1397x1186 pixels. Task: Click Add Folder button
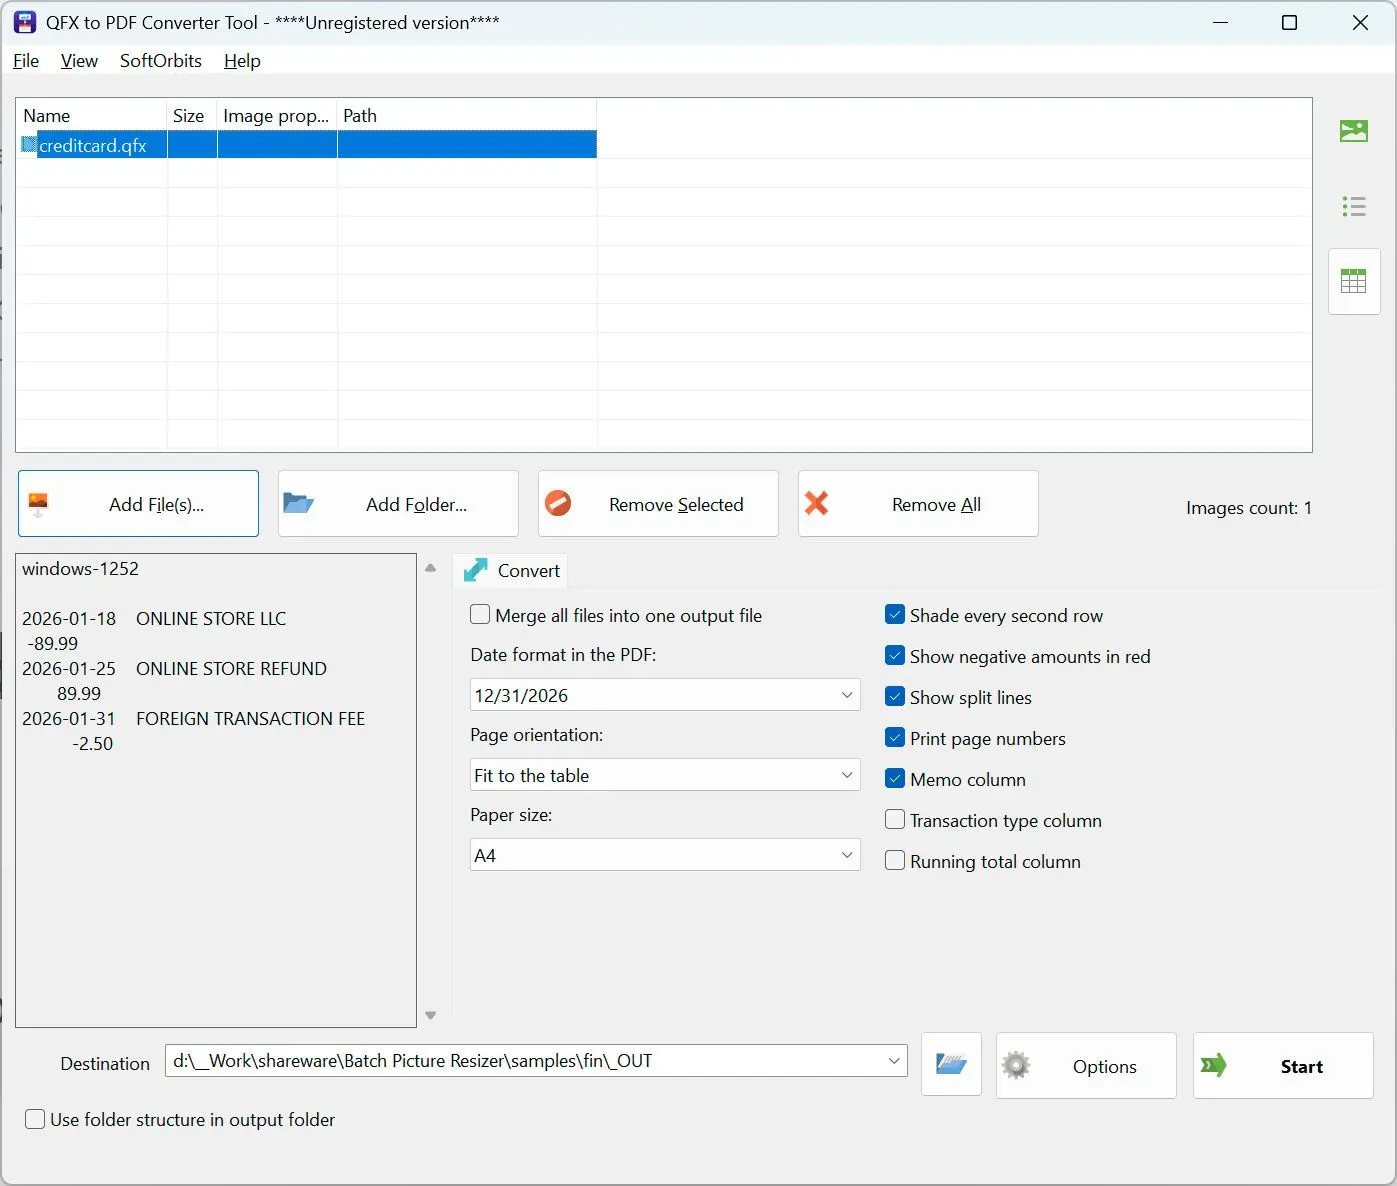398,504
